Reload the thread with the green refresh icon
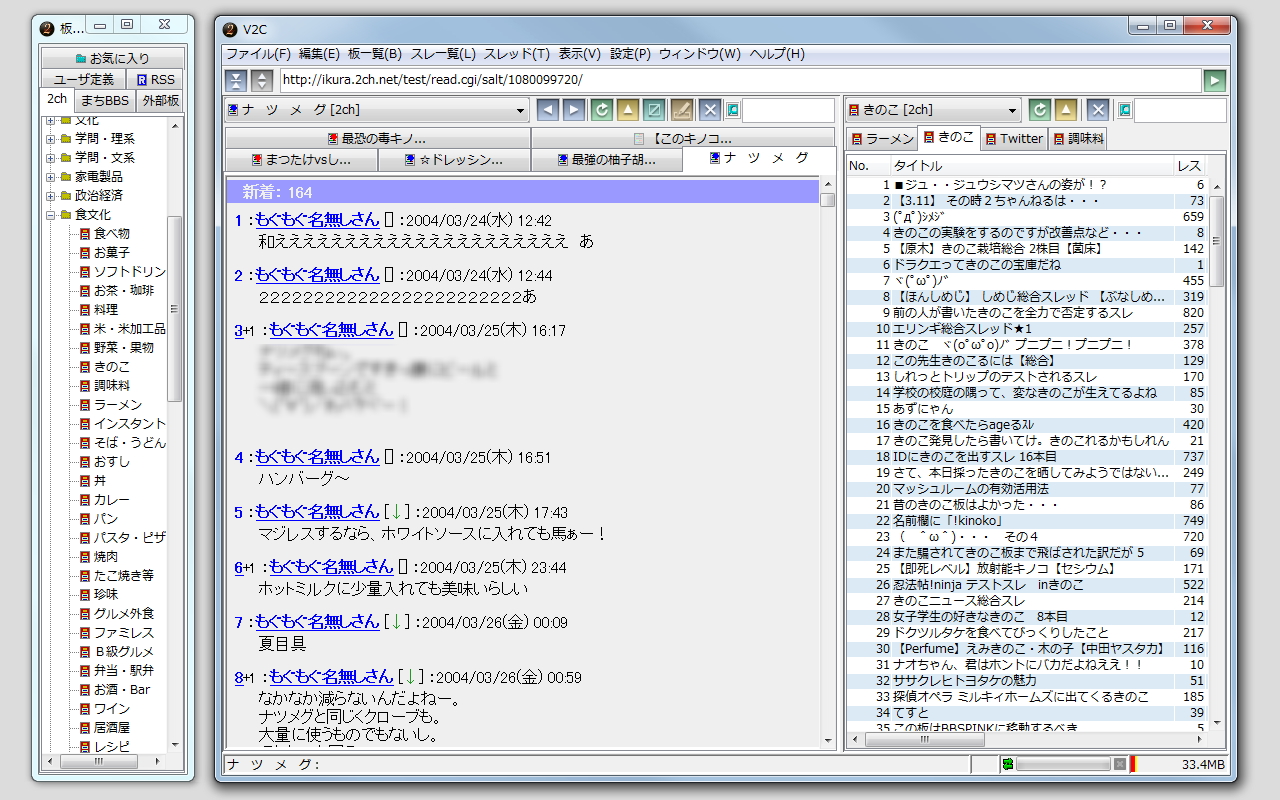 click(601, 110)
